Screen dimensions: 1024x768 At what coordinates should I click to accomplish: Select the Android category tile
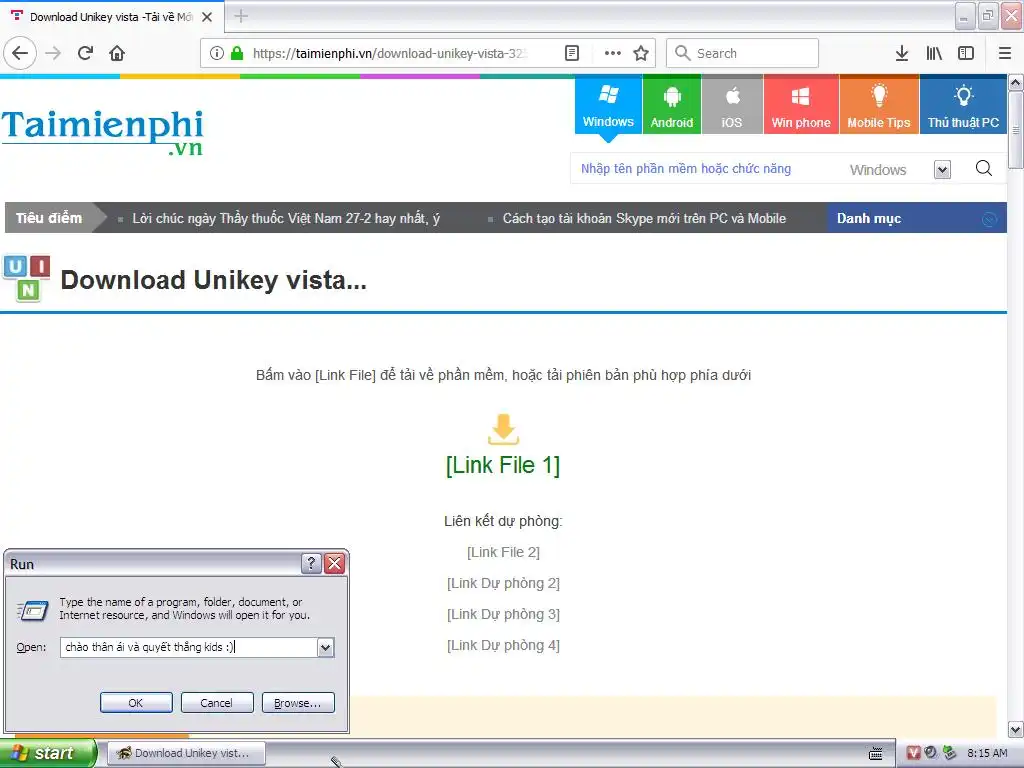[x=671, y=106]
